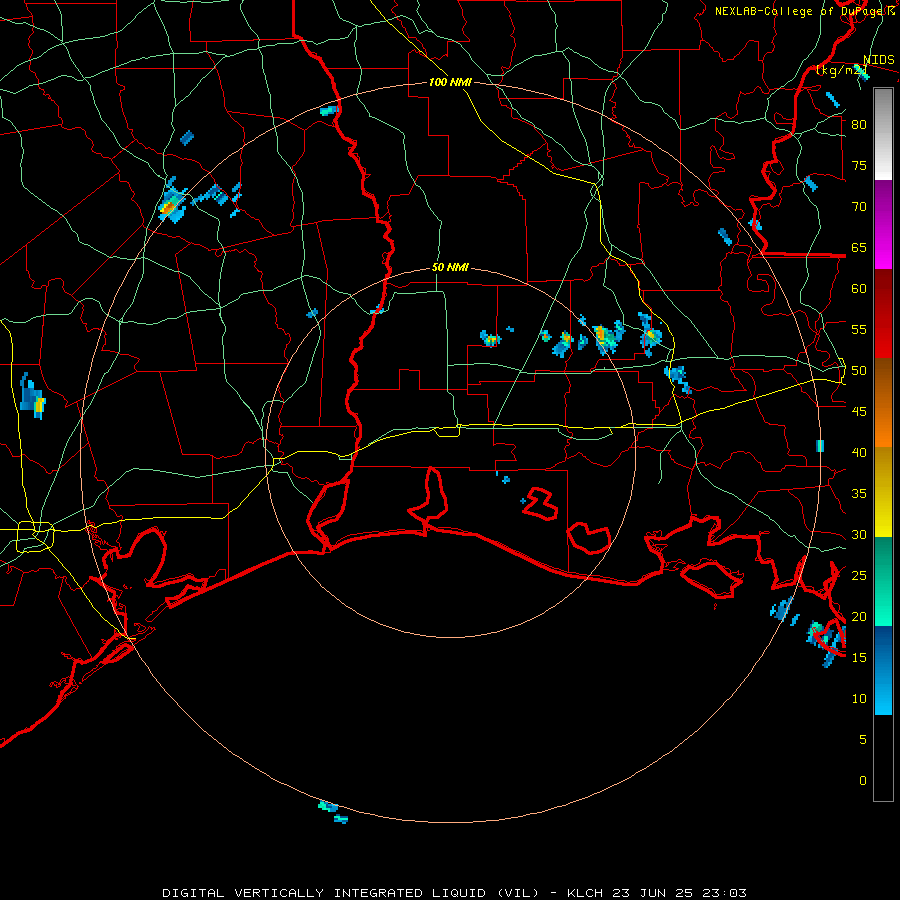Click the legend value 40
Screen dimensions: 900x900
point(859,453)
